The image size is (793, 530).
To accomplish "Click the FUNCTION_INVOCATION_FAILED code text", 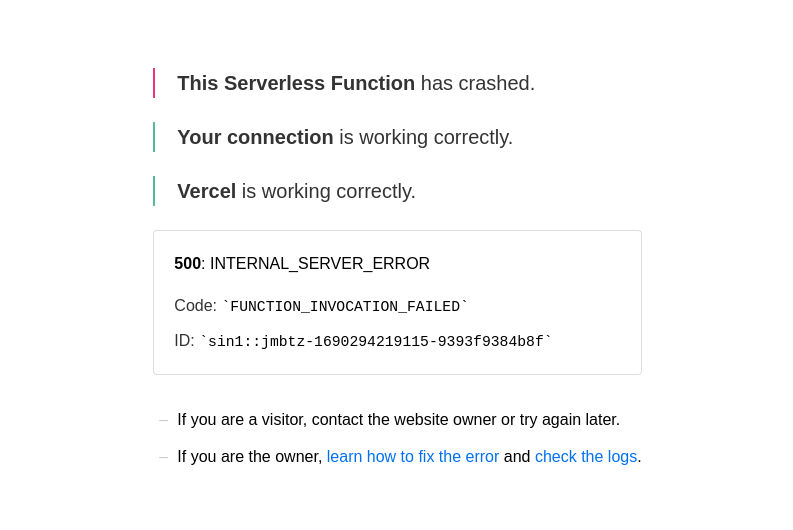I will [345, 306].
